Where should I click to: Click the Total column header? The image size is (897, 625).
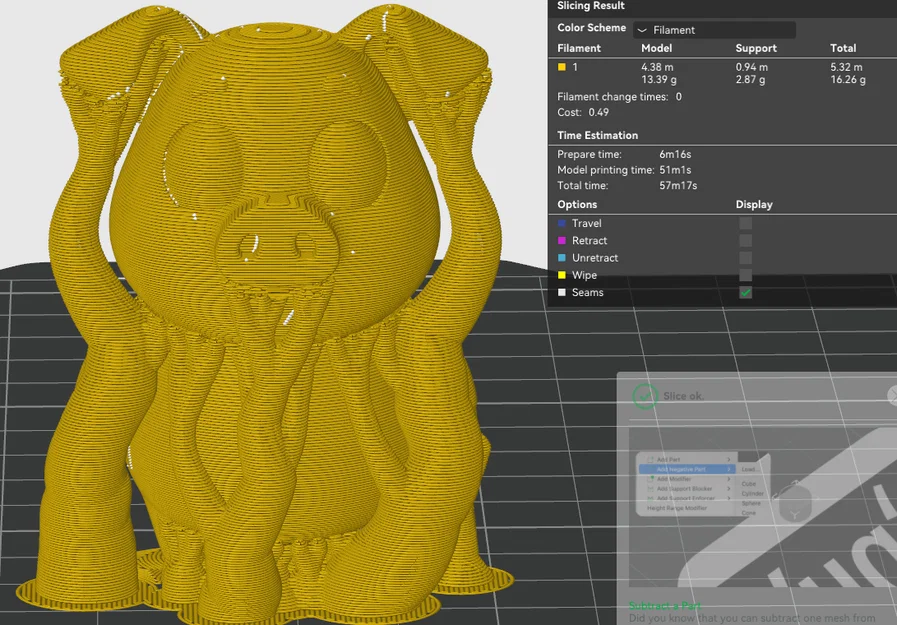pos(843,48)
